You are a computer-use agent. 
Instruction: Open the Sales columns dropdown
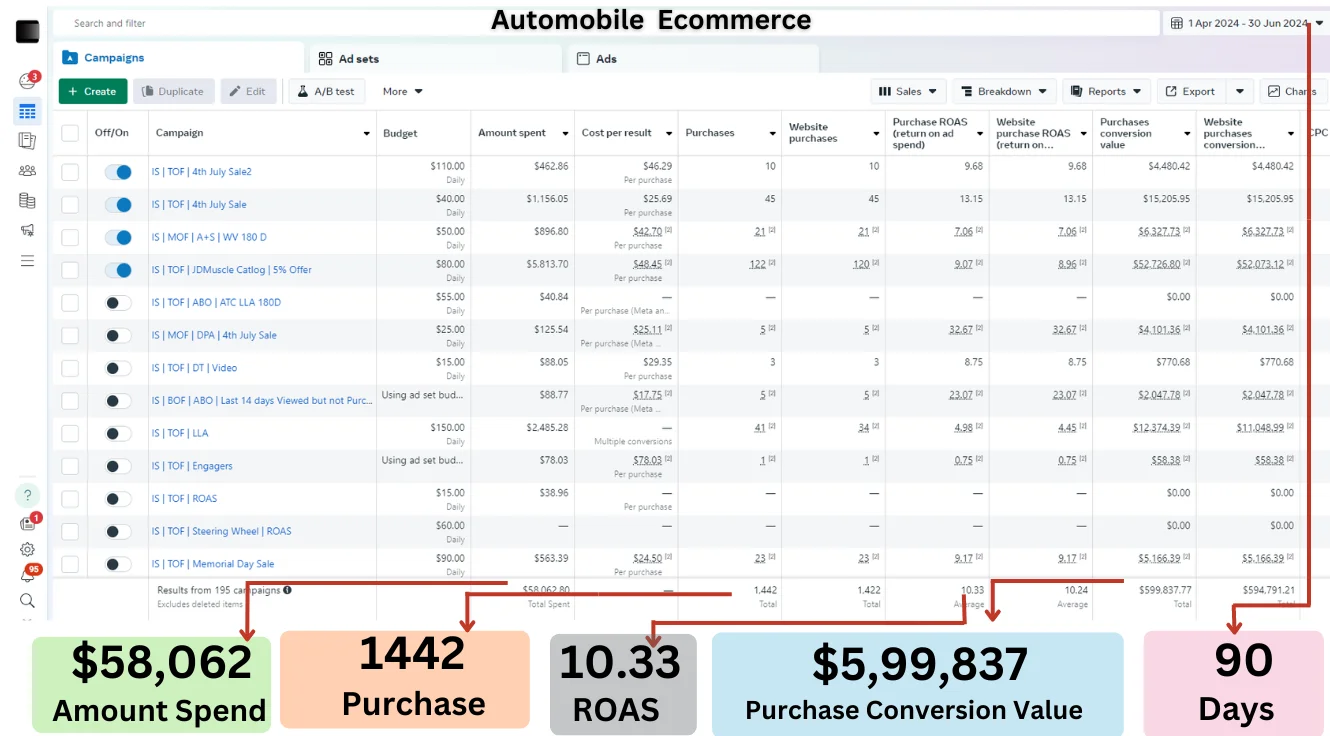coord(908,91)
